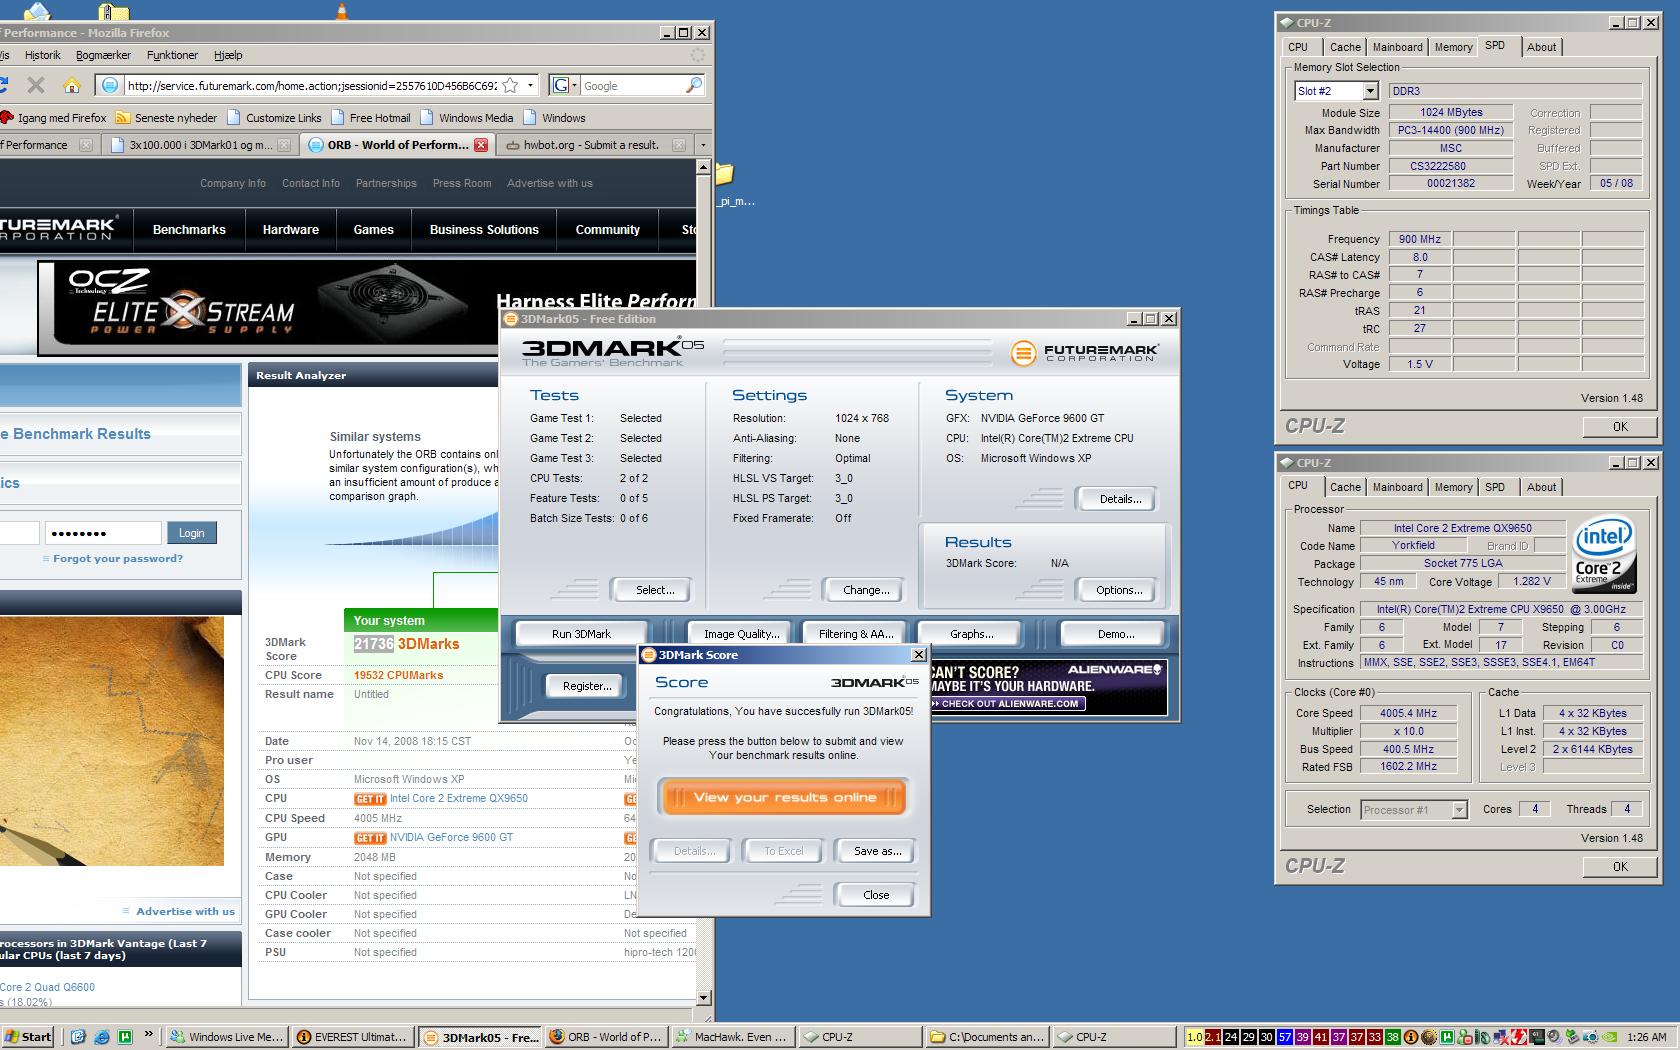The image size is (1680, 1050).
Task: Click the NVIDIA tray icon
Action: 1610,1037
